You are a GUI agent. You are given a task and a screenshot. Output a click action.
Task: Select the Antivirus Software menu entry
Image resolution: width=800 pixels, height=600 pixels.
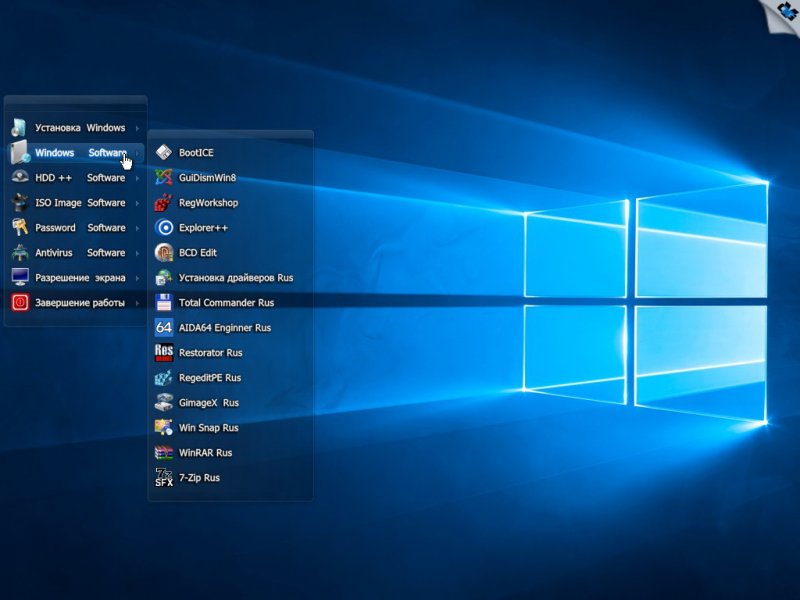76,253
